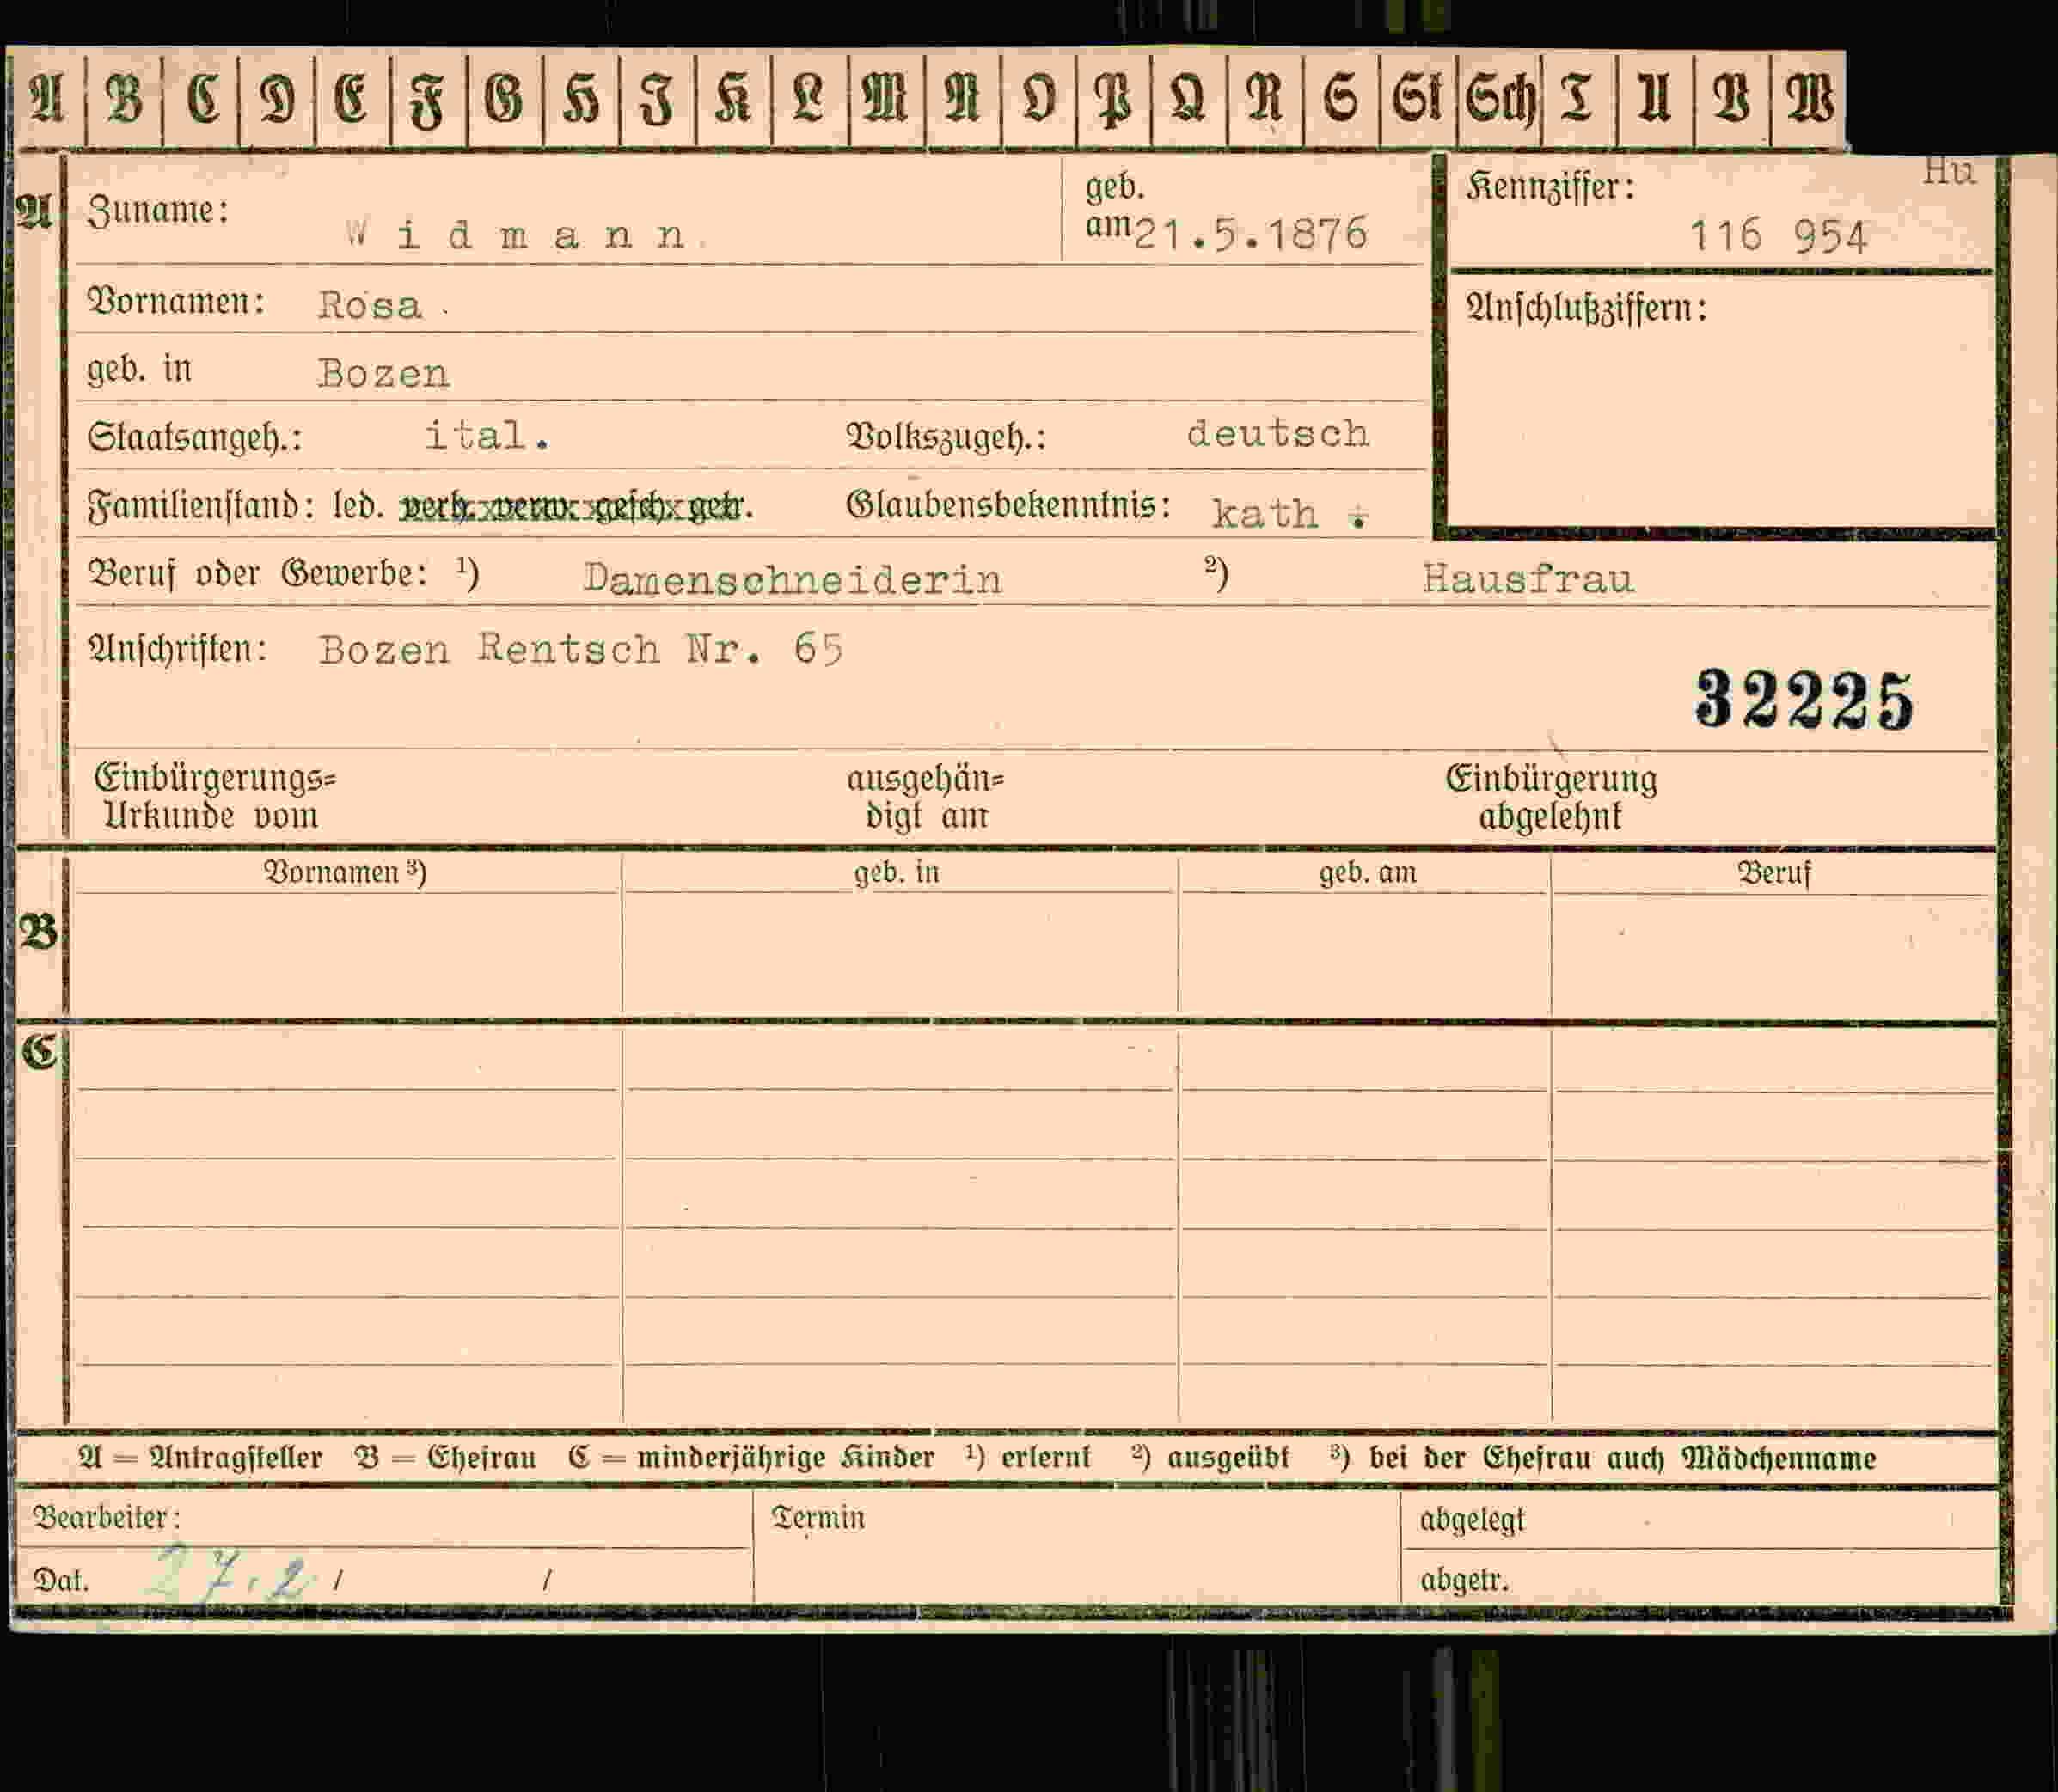Click the occupation Hausfrau

click(1528, 579)
